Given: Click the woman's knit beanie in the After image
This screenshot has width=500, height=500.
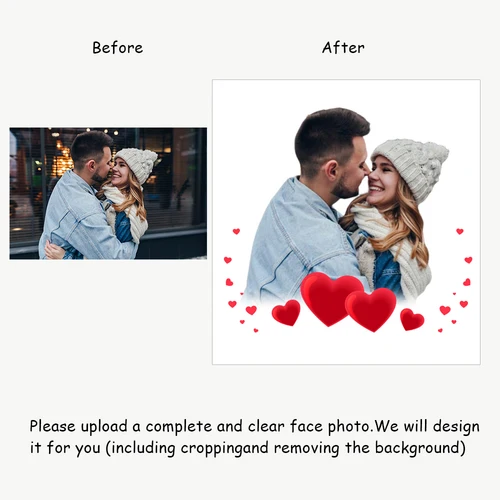Looking at the screenshot, I should 413,165.
